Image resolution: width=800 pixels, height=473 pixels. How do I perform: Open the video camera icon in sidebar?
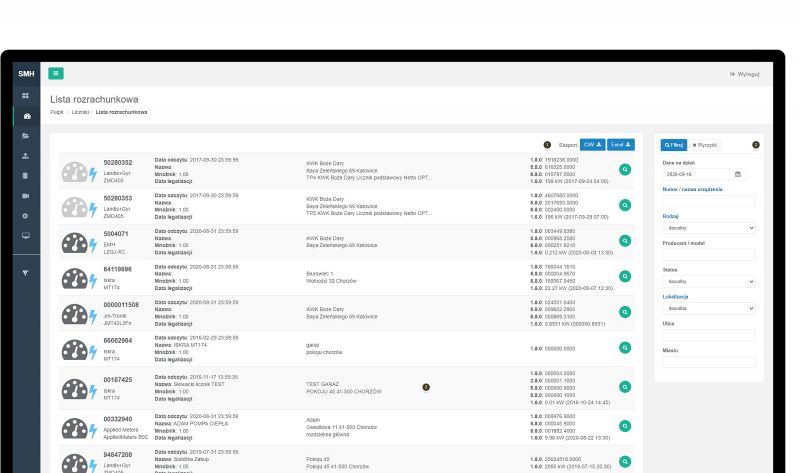pyautogui.click(x=26, y=196)
